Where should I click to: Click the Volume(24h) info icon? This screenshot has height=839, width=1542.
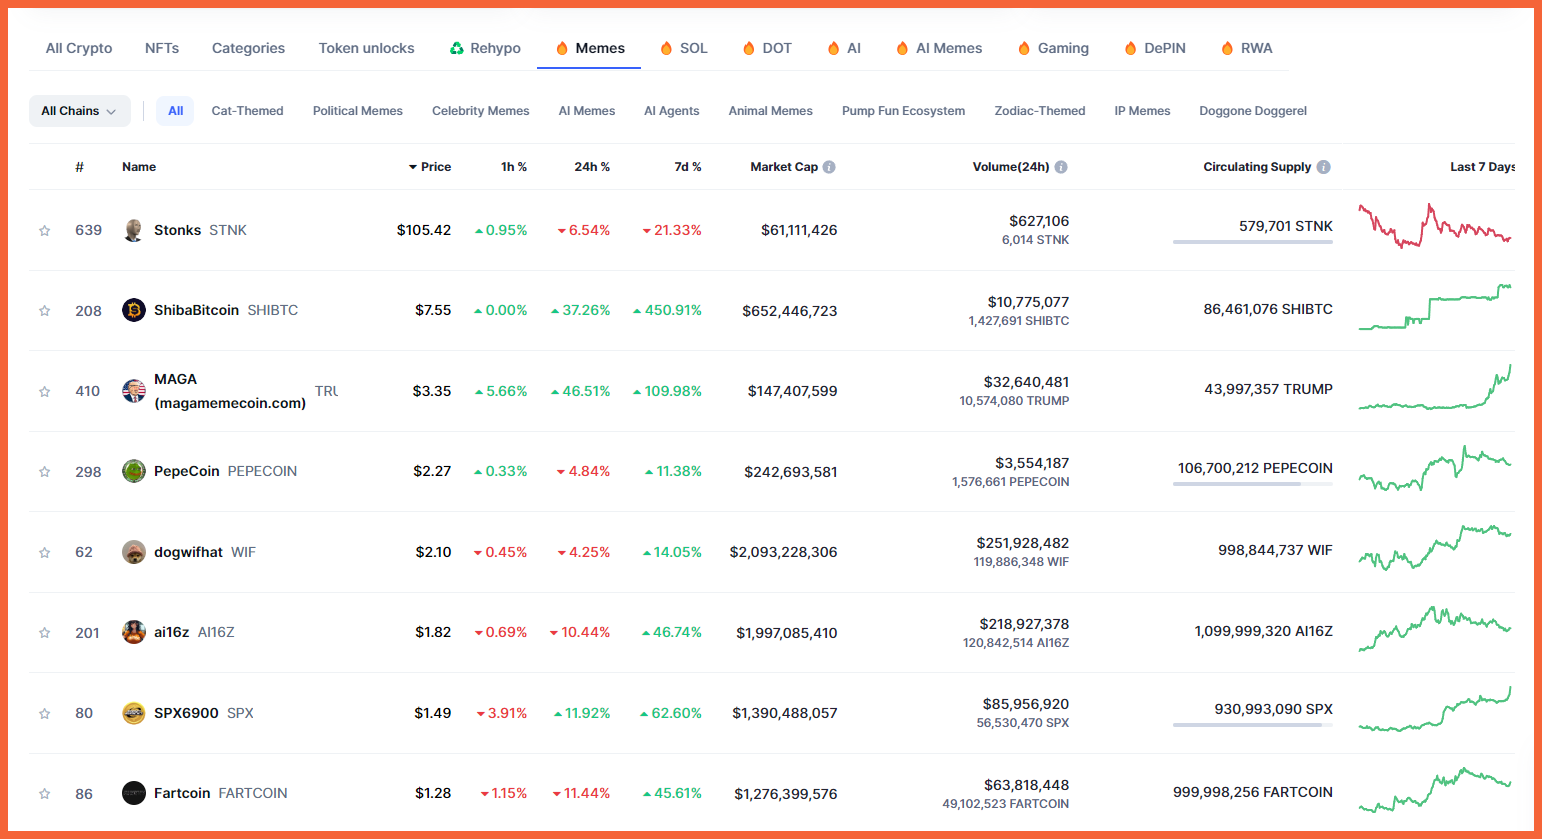coord(1061,167)
